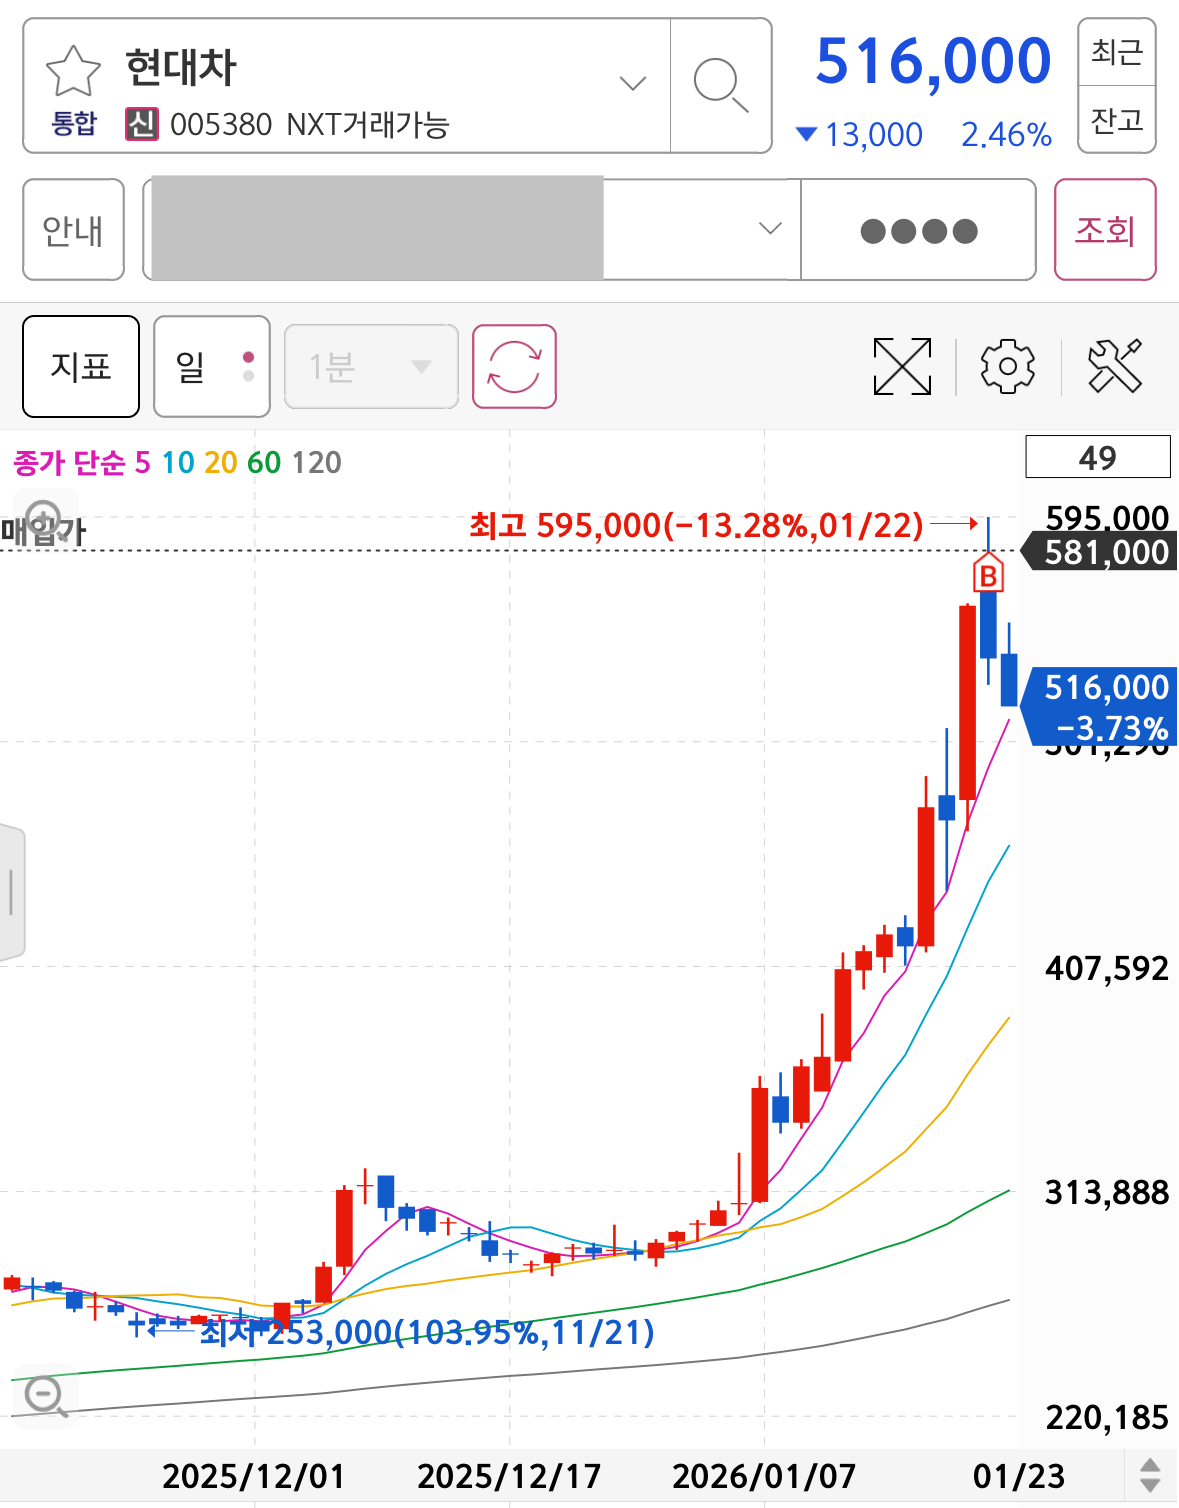Screen dimensions: 1179x1508
Task: Select the 잔고 balance tab
Action: click(x=1116, y=120)
